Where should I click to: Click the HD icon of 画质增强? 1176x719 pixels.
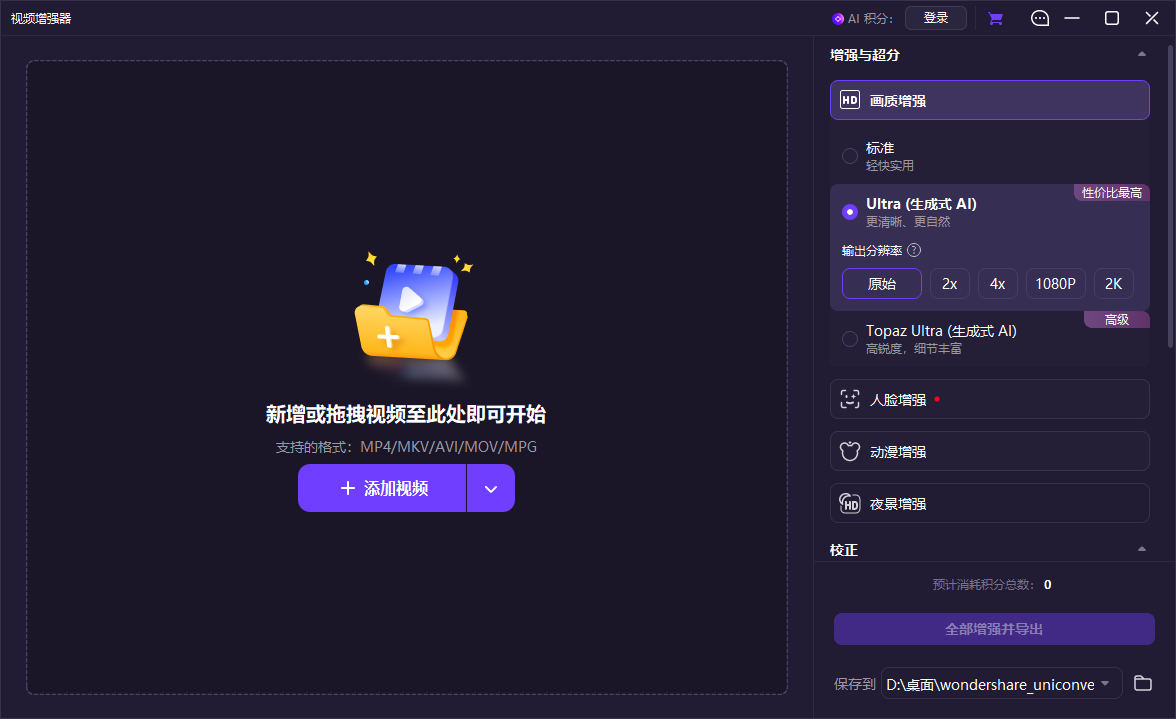(x=850, y=100)
